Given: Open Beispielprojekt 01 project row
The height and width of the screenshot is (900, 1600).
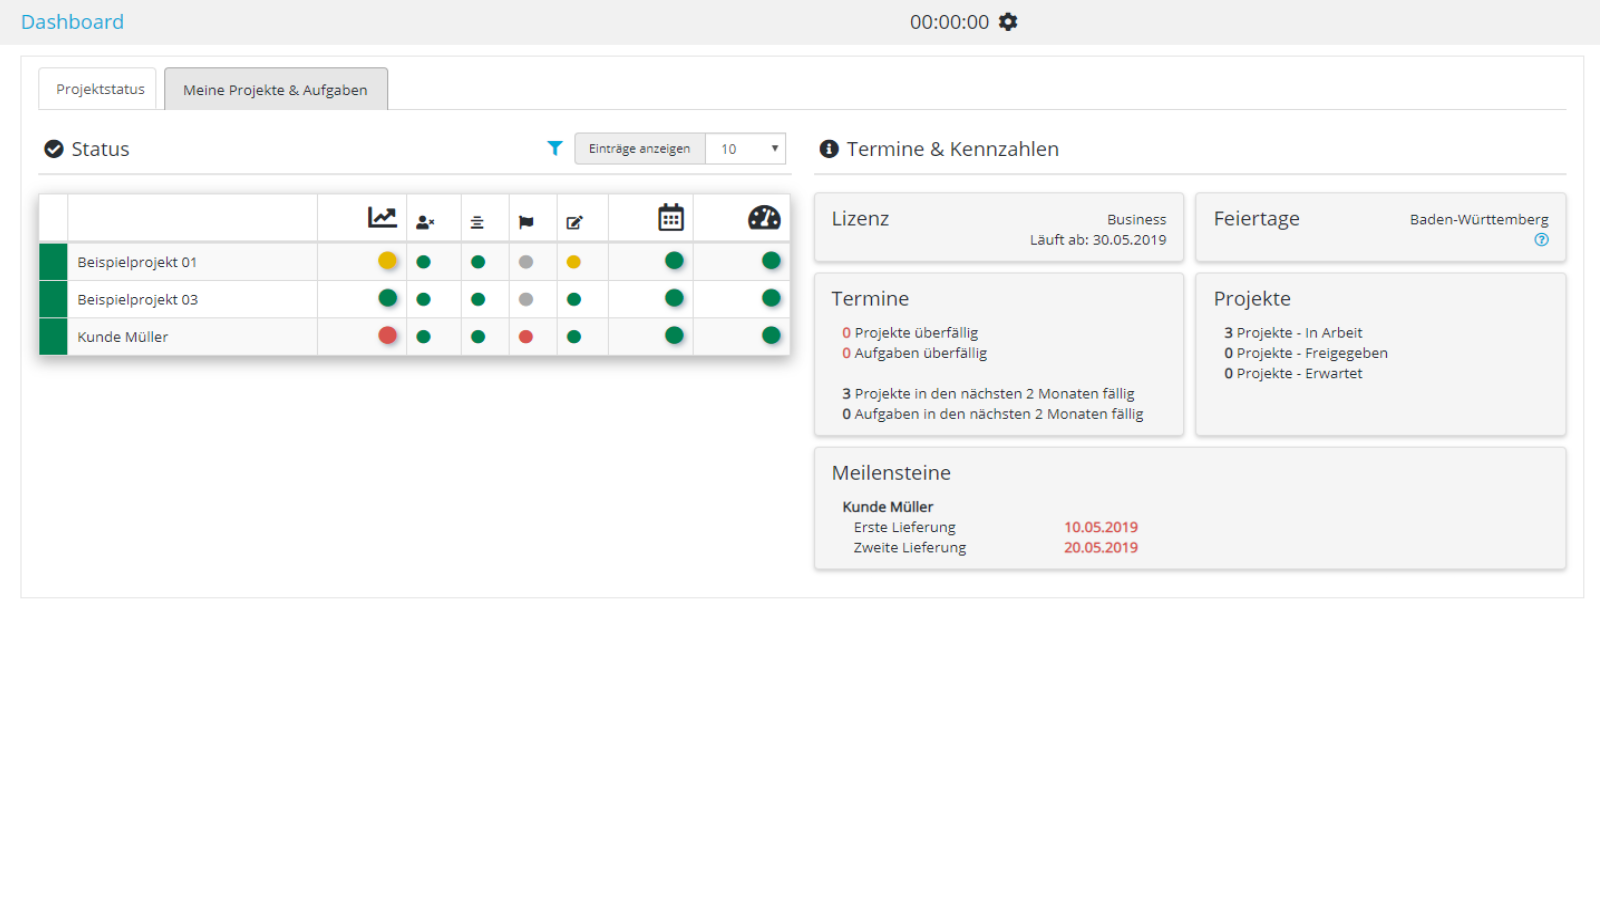Looking at the screenshot, I should click(137, 262).
